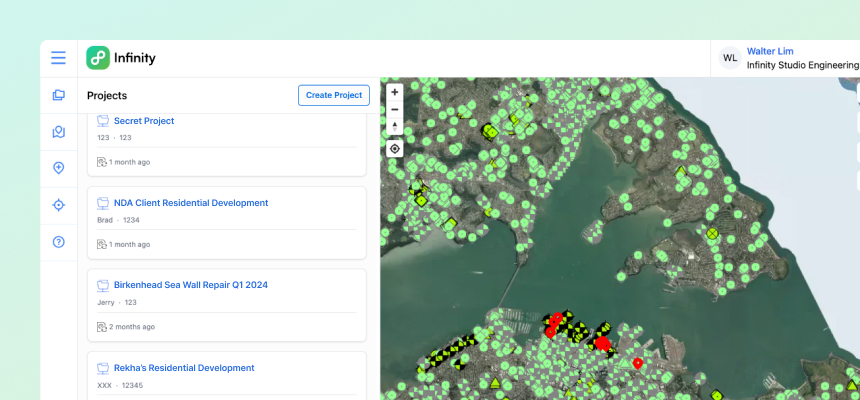Viewport: 860px width, 400px height.
Task: Click the WL user avatar
Action: click(x=730, y=58)
